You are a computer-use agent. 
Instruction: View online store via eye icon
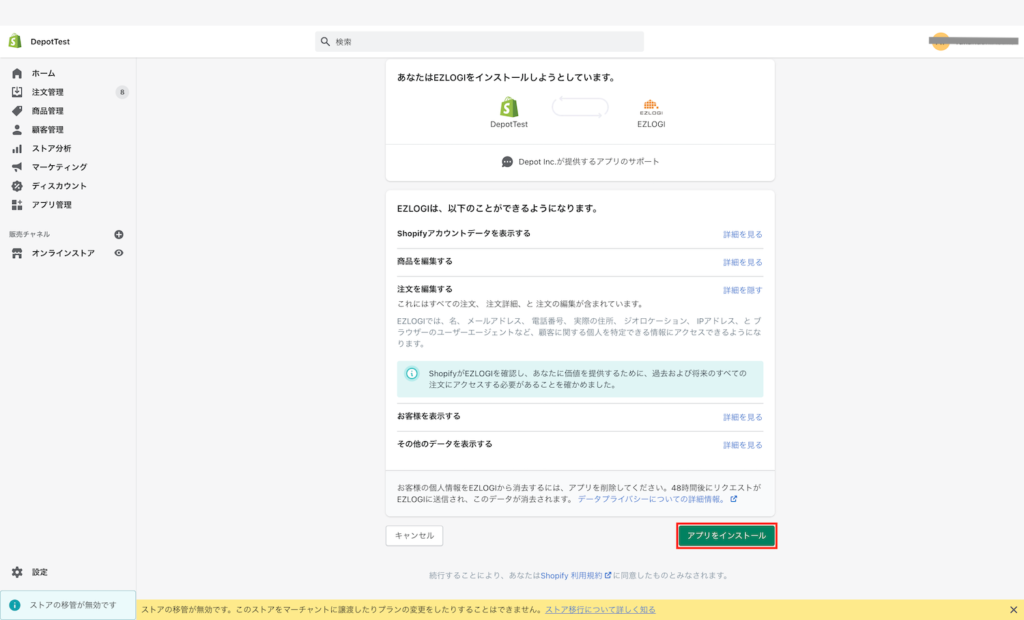pyautogui.click(x=119, y=253)
